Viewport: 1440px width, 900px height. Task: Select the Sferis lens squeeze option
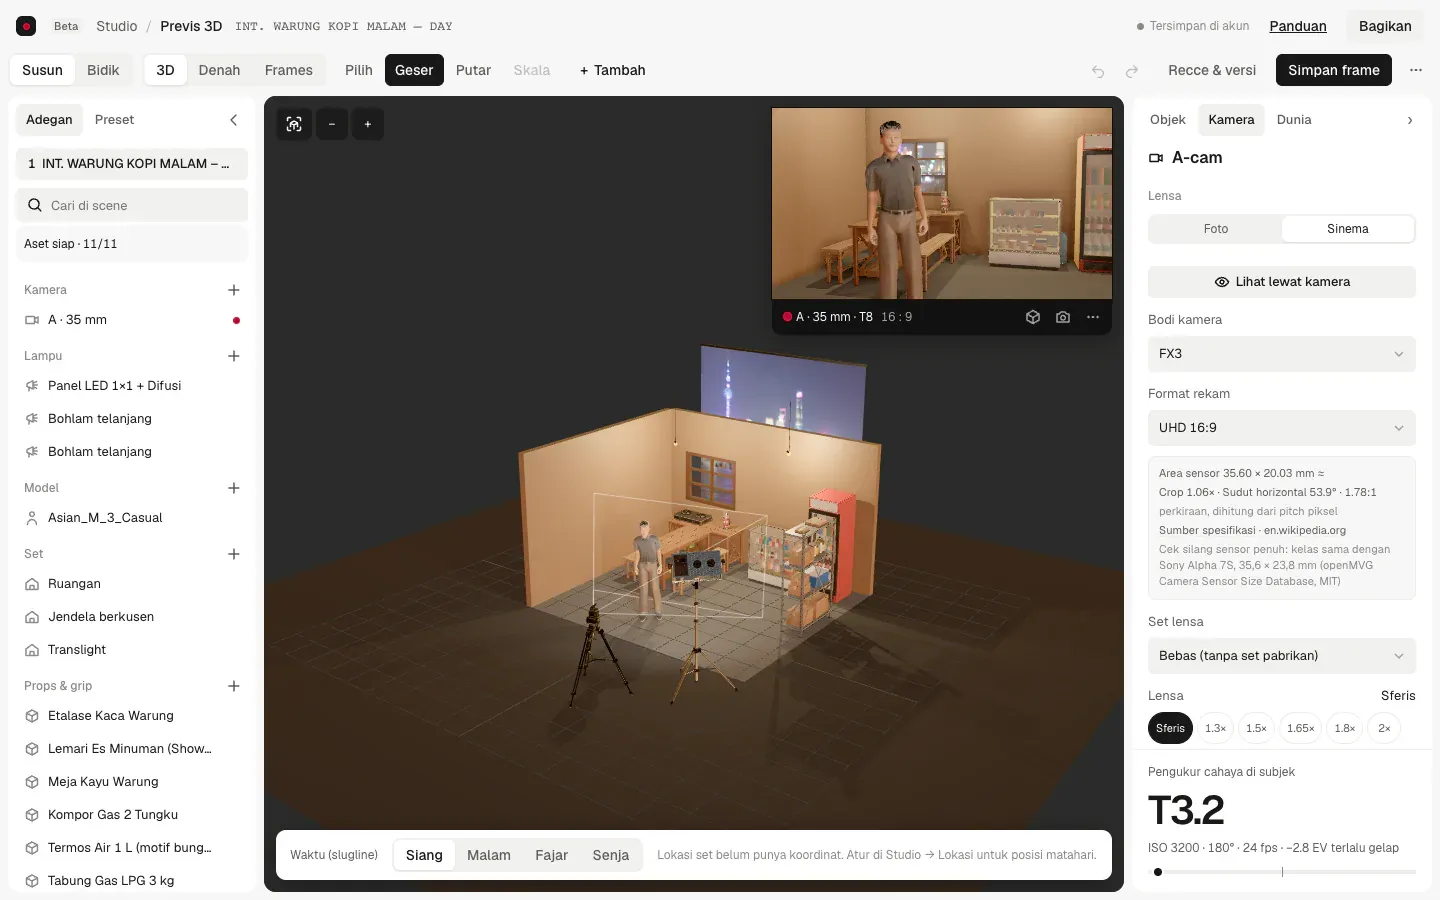tap(1170, 728)
